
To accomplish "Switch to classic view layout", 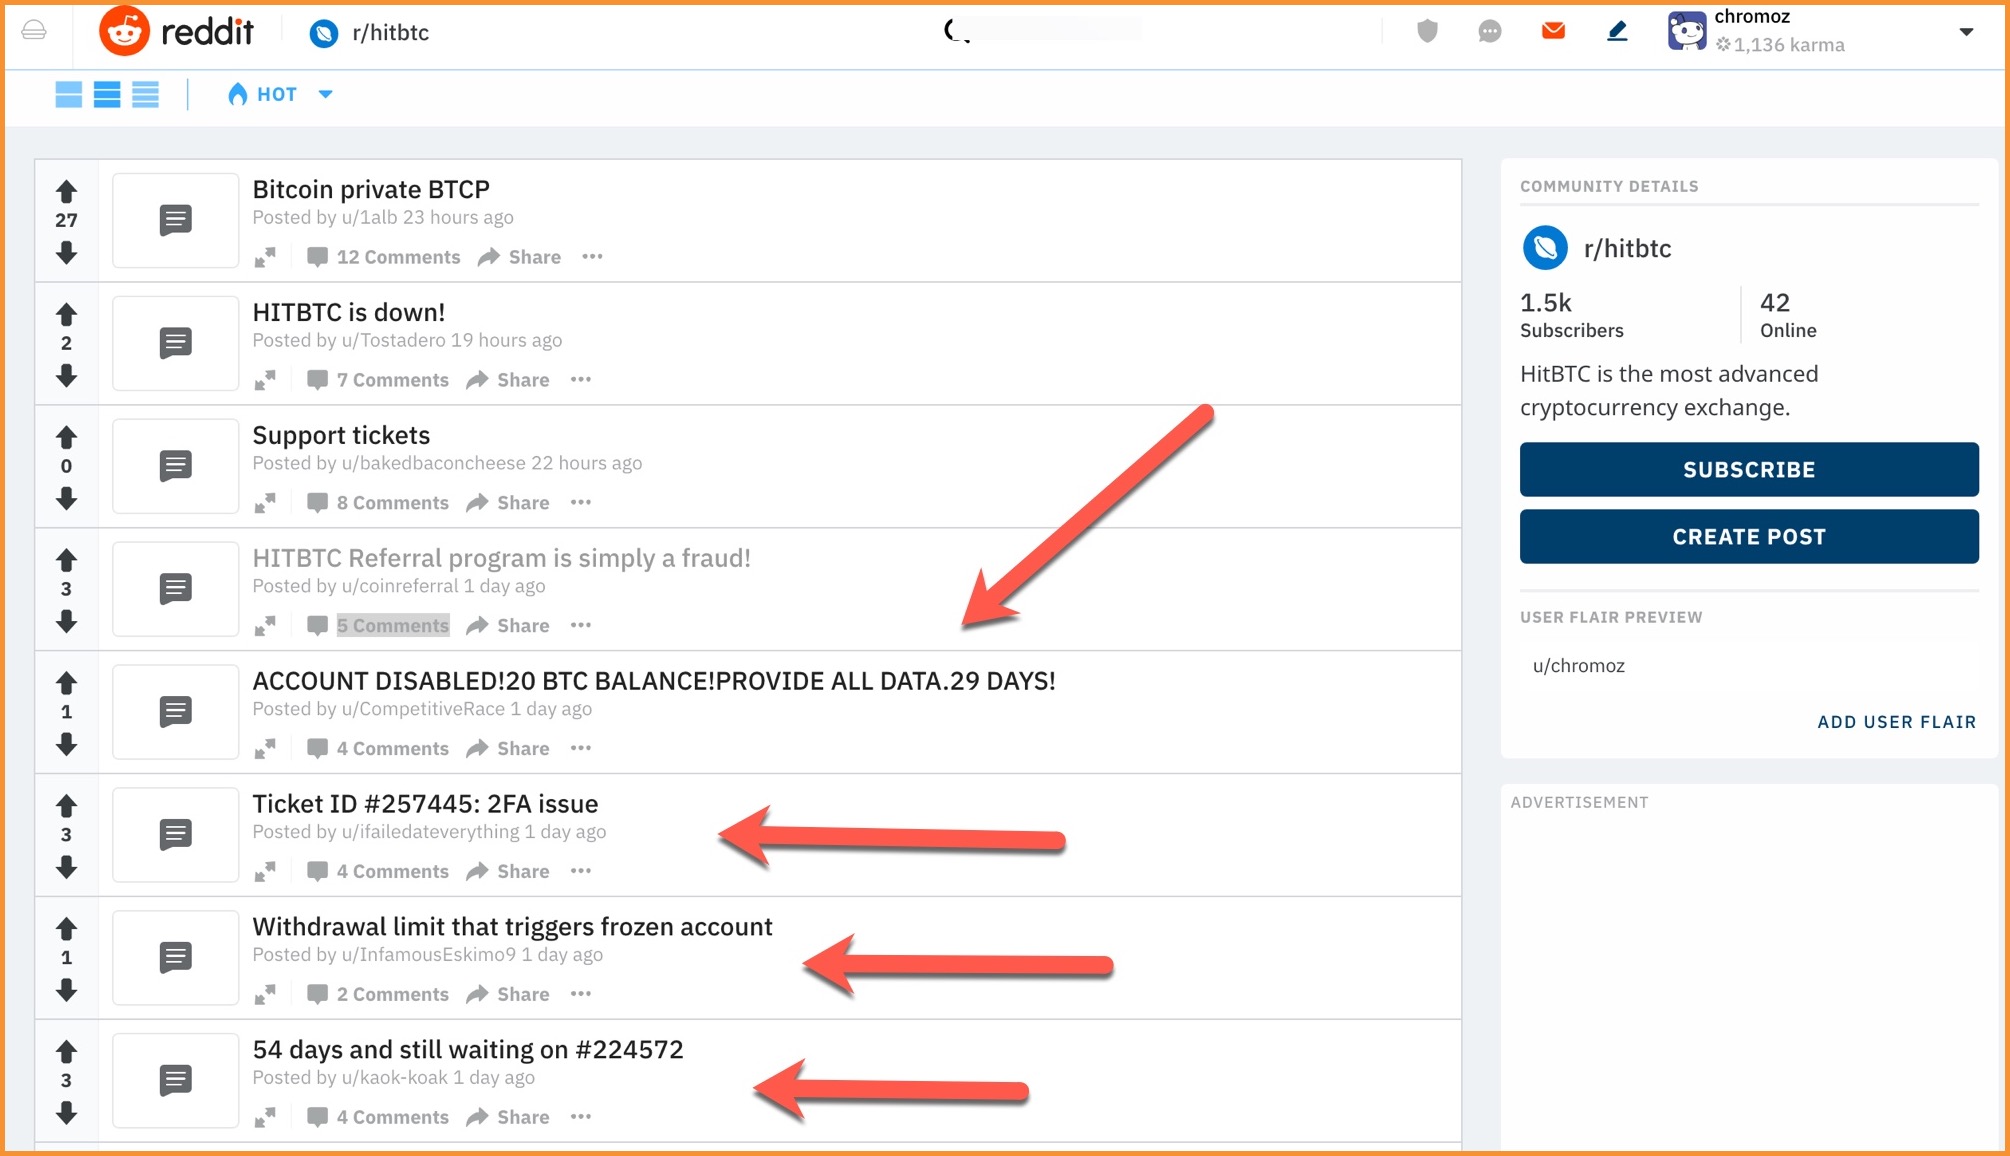I will (x=107, y=95).
